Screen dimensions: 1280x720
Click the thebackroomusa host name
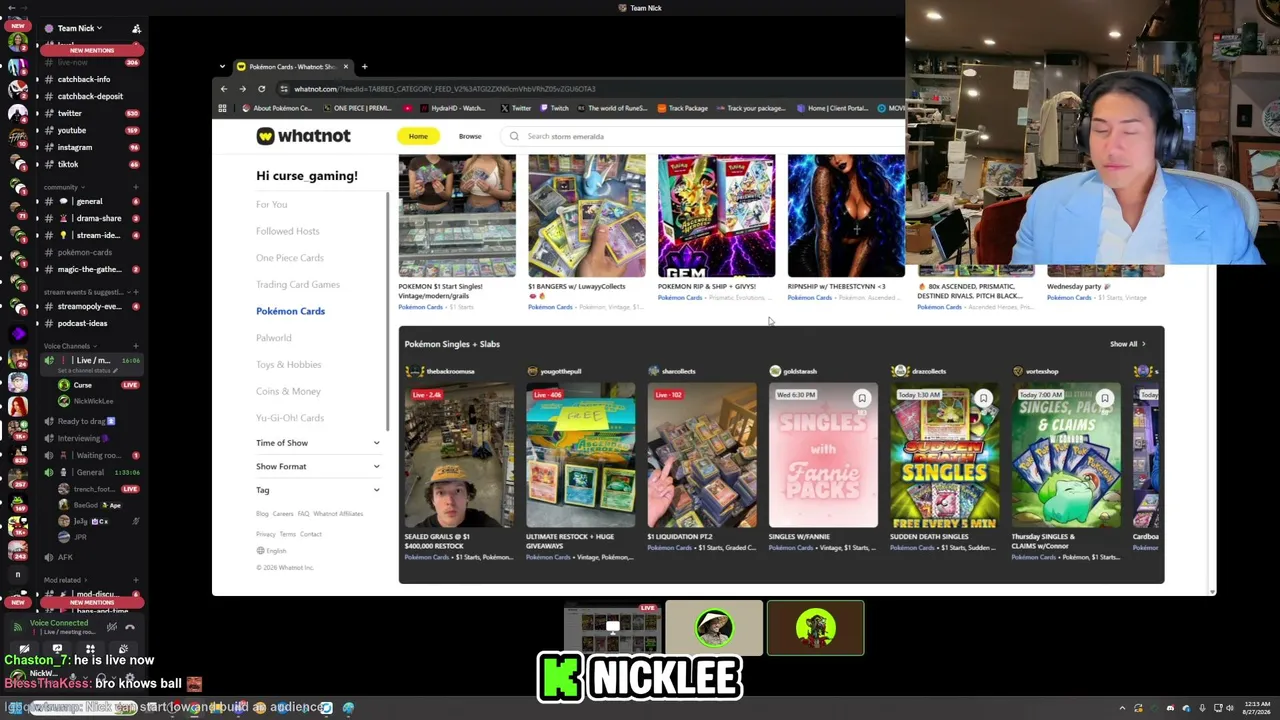[451, 371]
